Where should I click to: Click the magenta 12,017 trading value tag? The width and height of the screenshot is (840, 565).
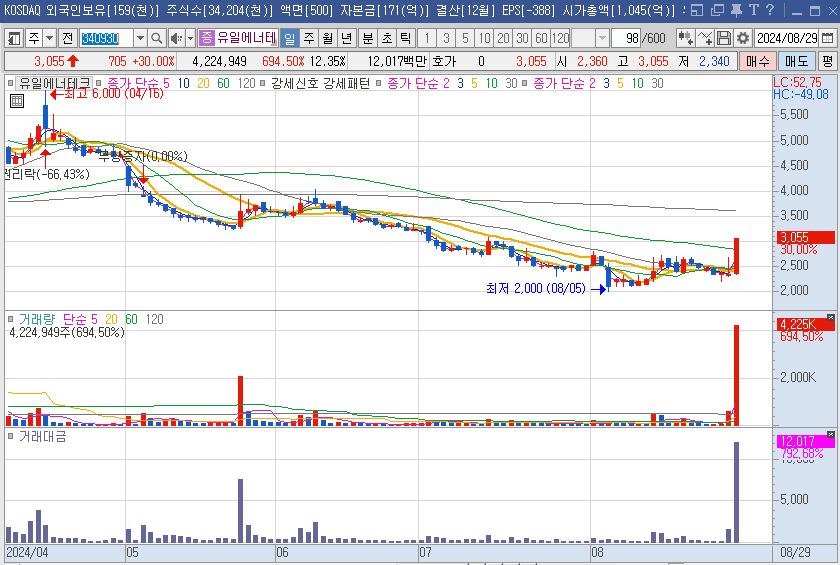click(806, 441)
